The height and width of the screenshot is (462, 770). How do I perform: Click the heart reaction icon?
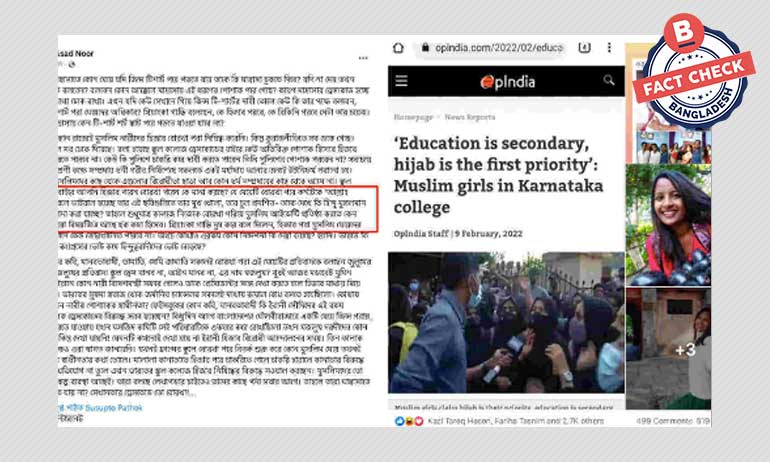pos(418,421)
